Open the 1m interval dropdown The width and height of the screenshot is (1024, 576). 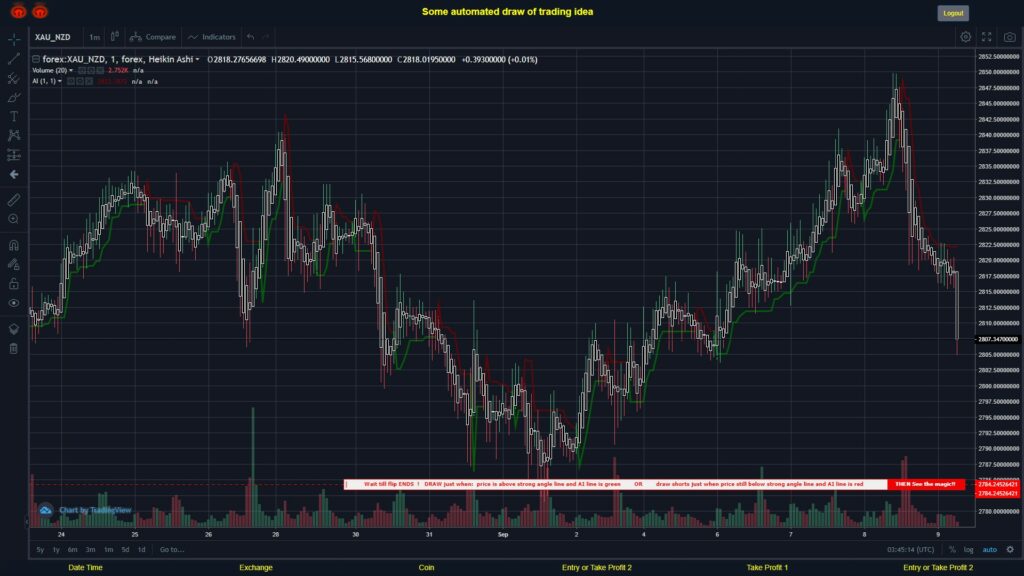96,36
